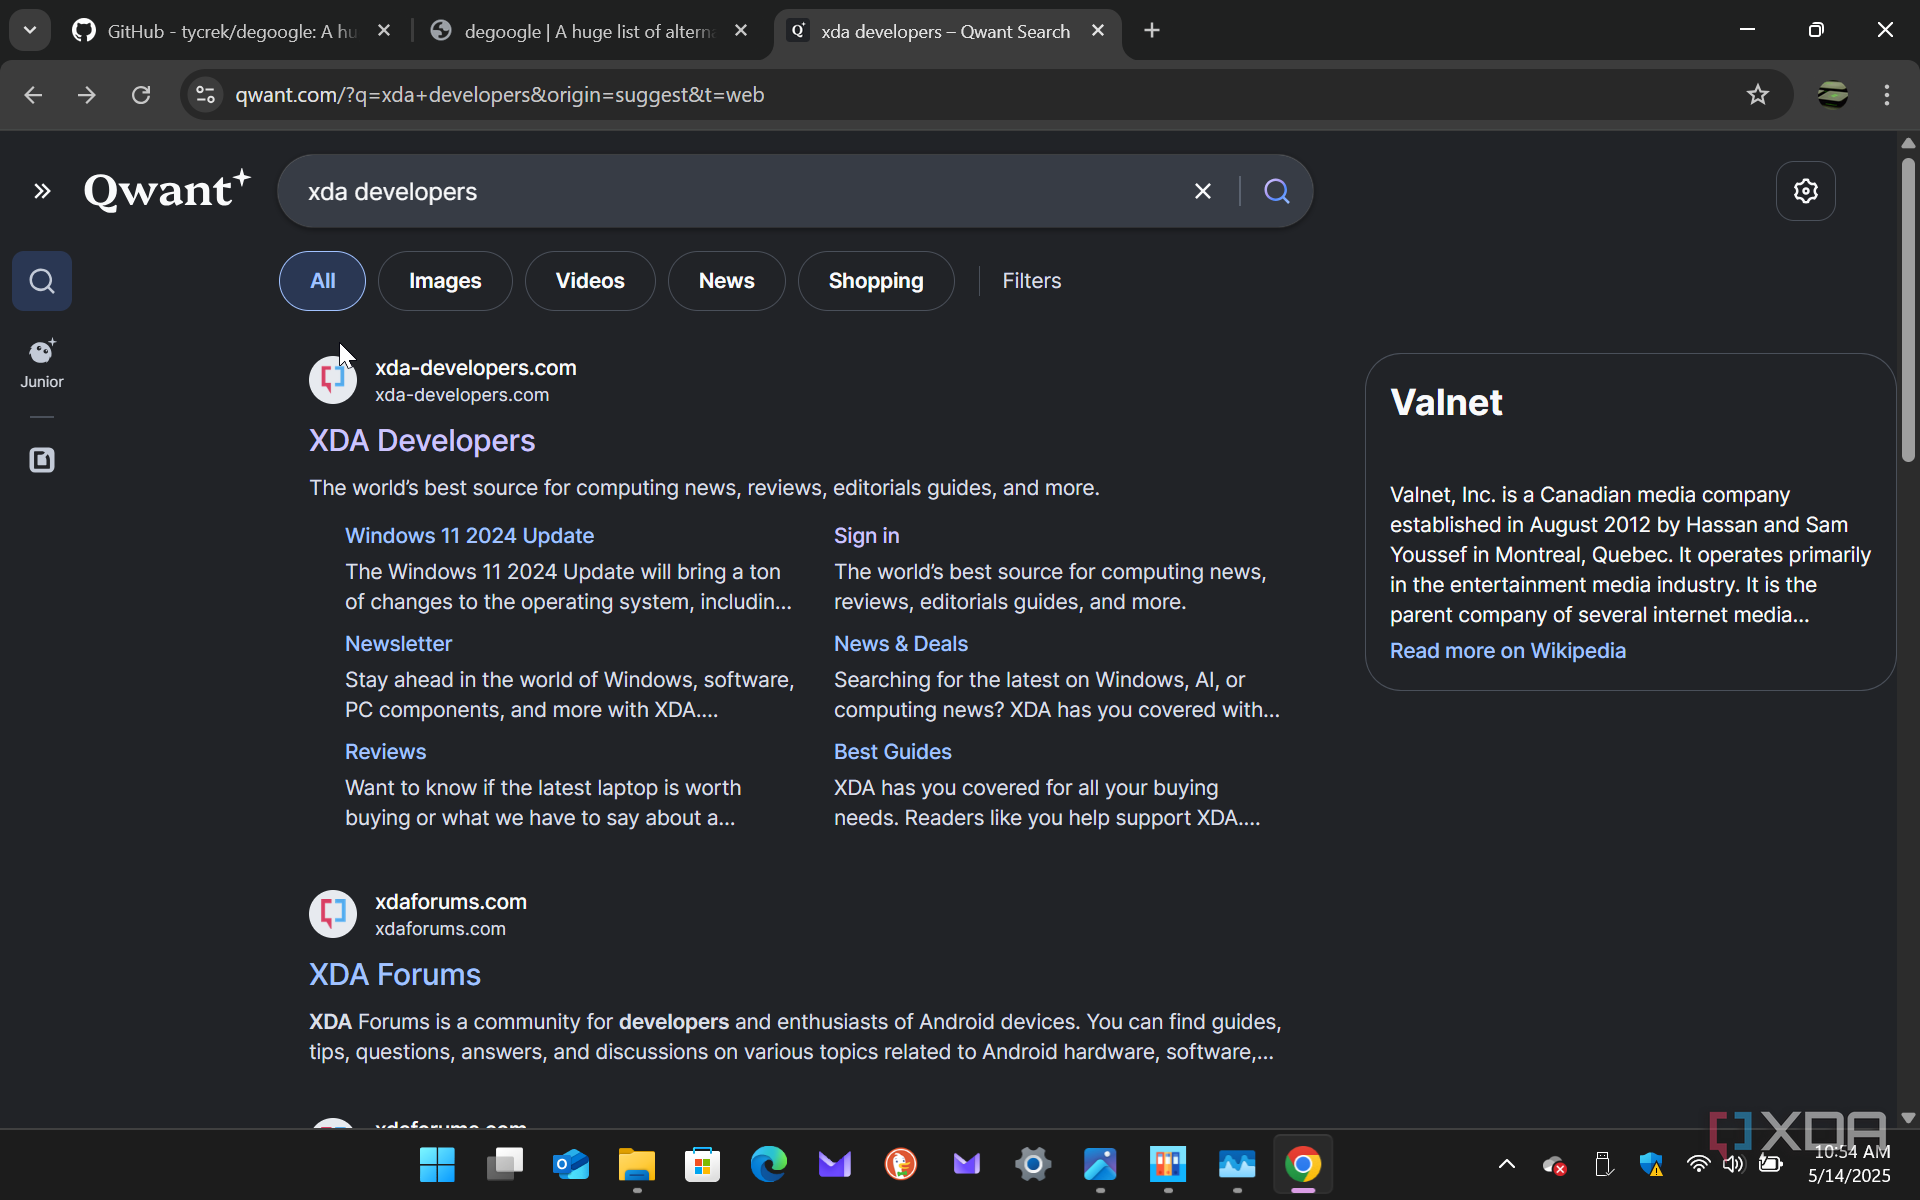Go back to previous page
Viewport: 1920px width, 1200px height.
pyautogui.click(x=33, y=95)
